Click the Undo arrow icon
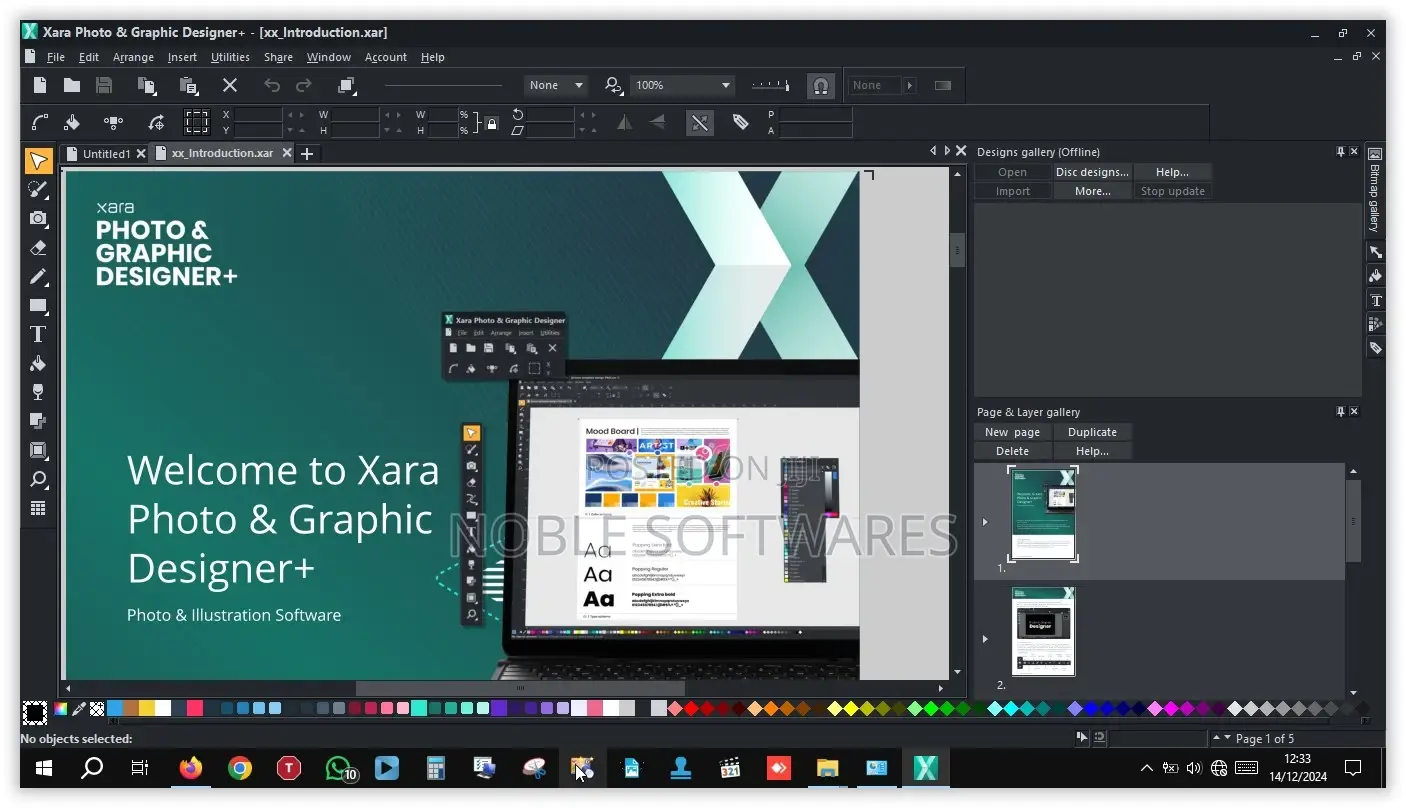This screenshot has width=1406, height=808. tap(272, 85)
